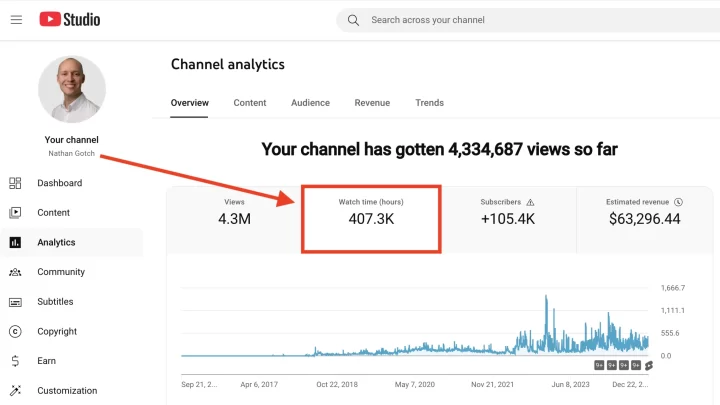
Task: Click the channel profile picture
Action: coord(72,90)
